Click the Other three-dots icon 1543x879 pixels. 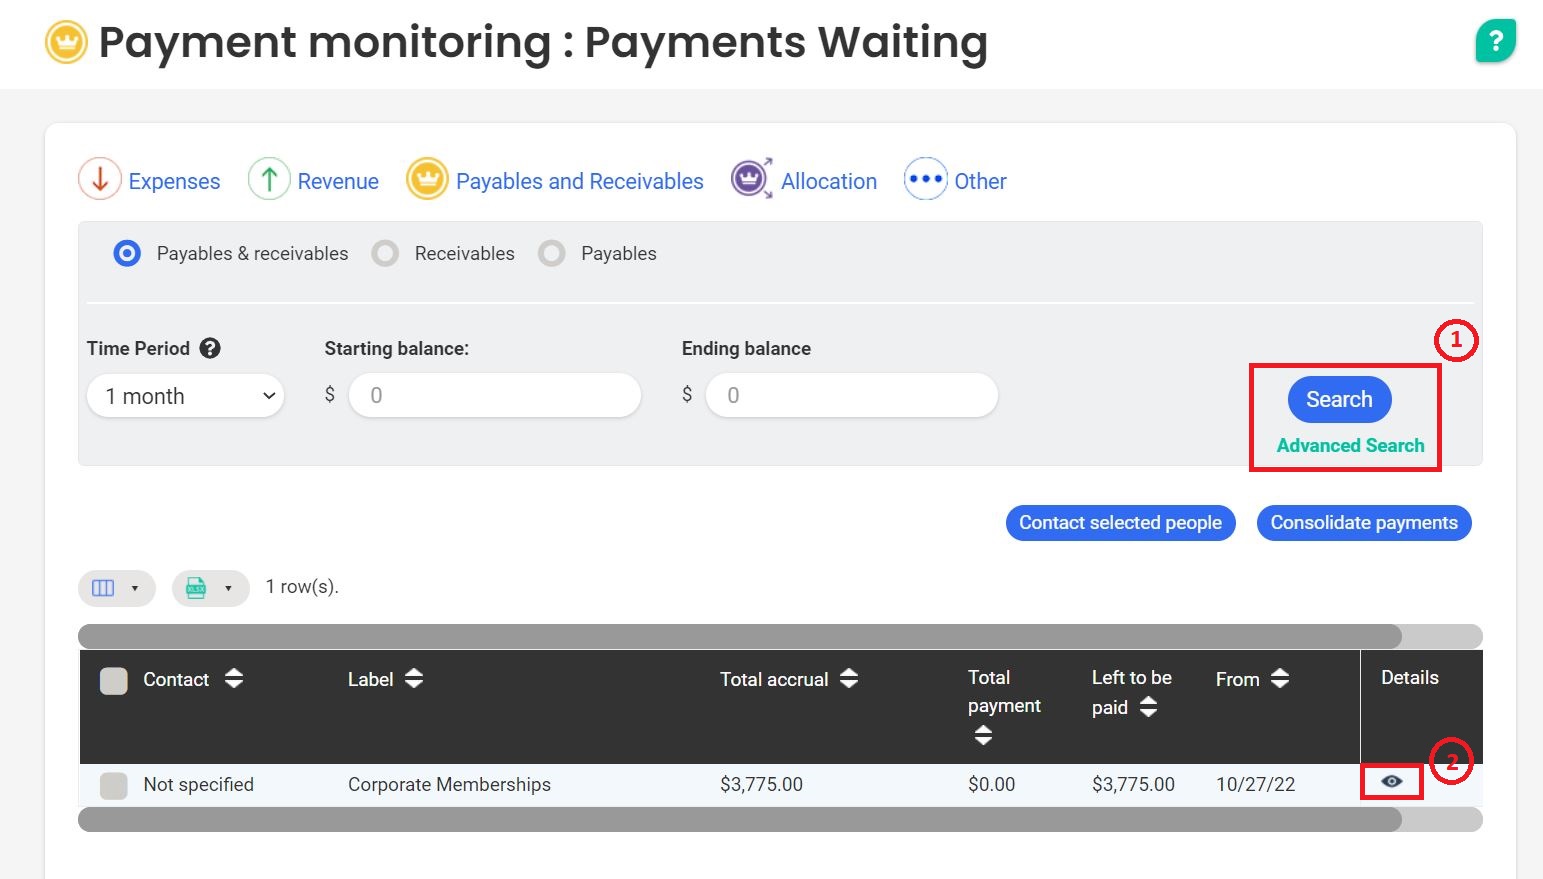[x=925, y=180]
